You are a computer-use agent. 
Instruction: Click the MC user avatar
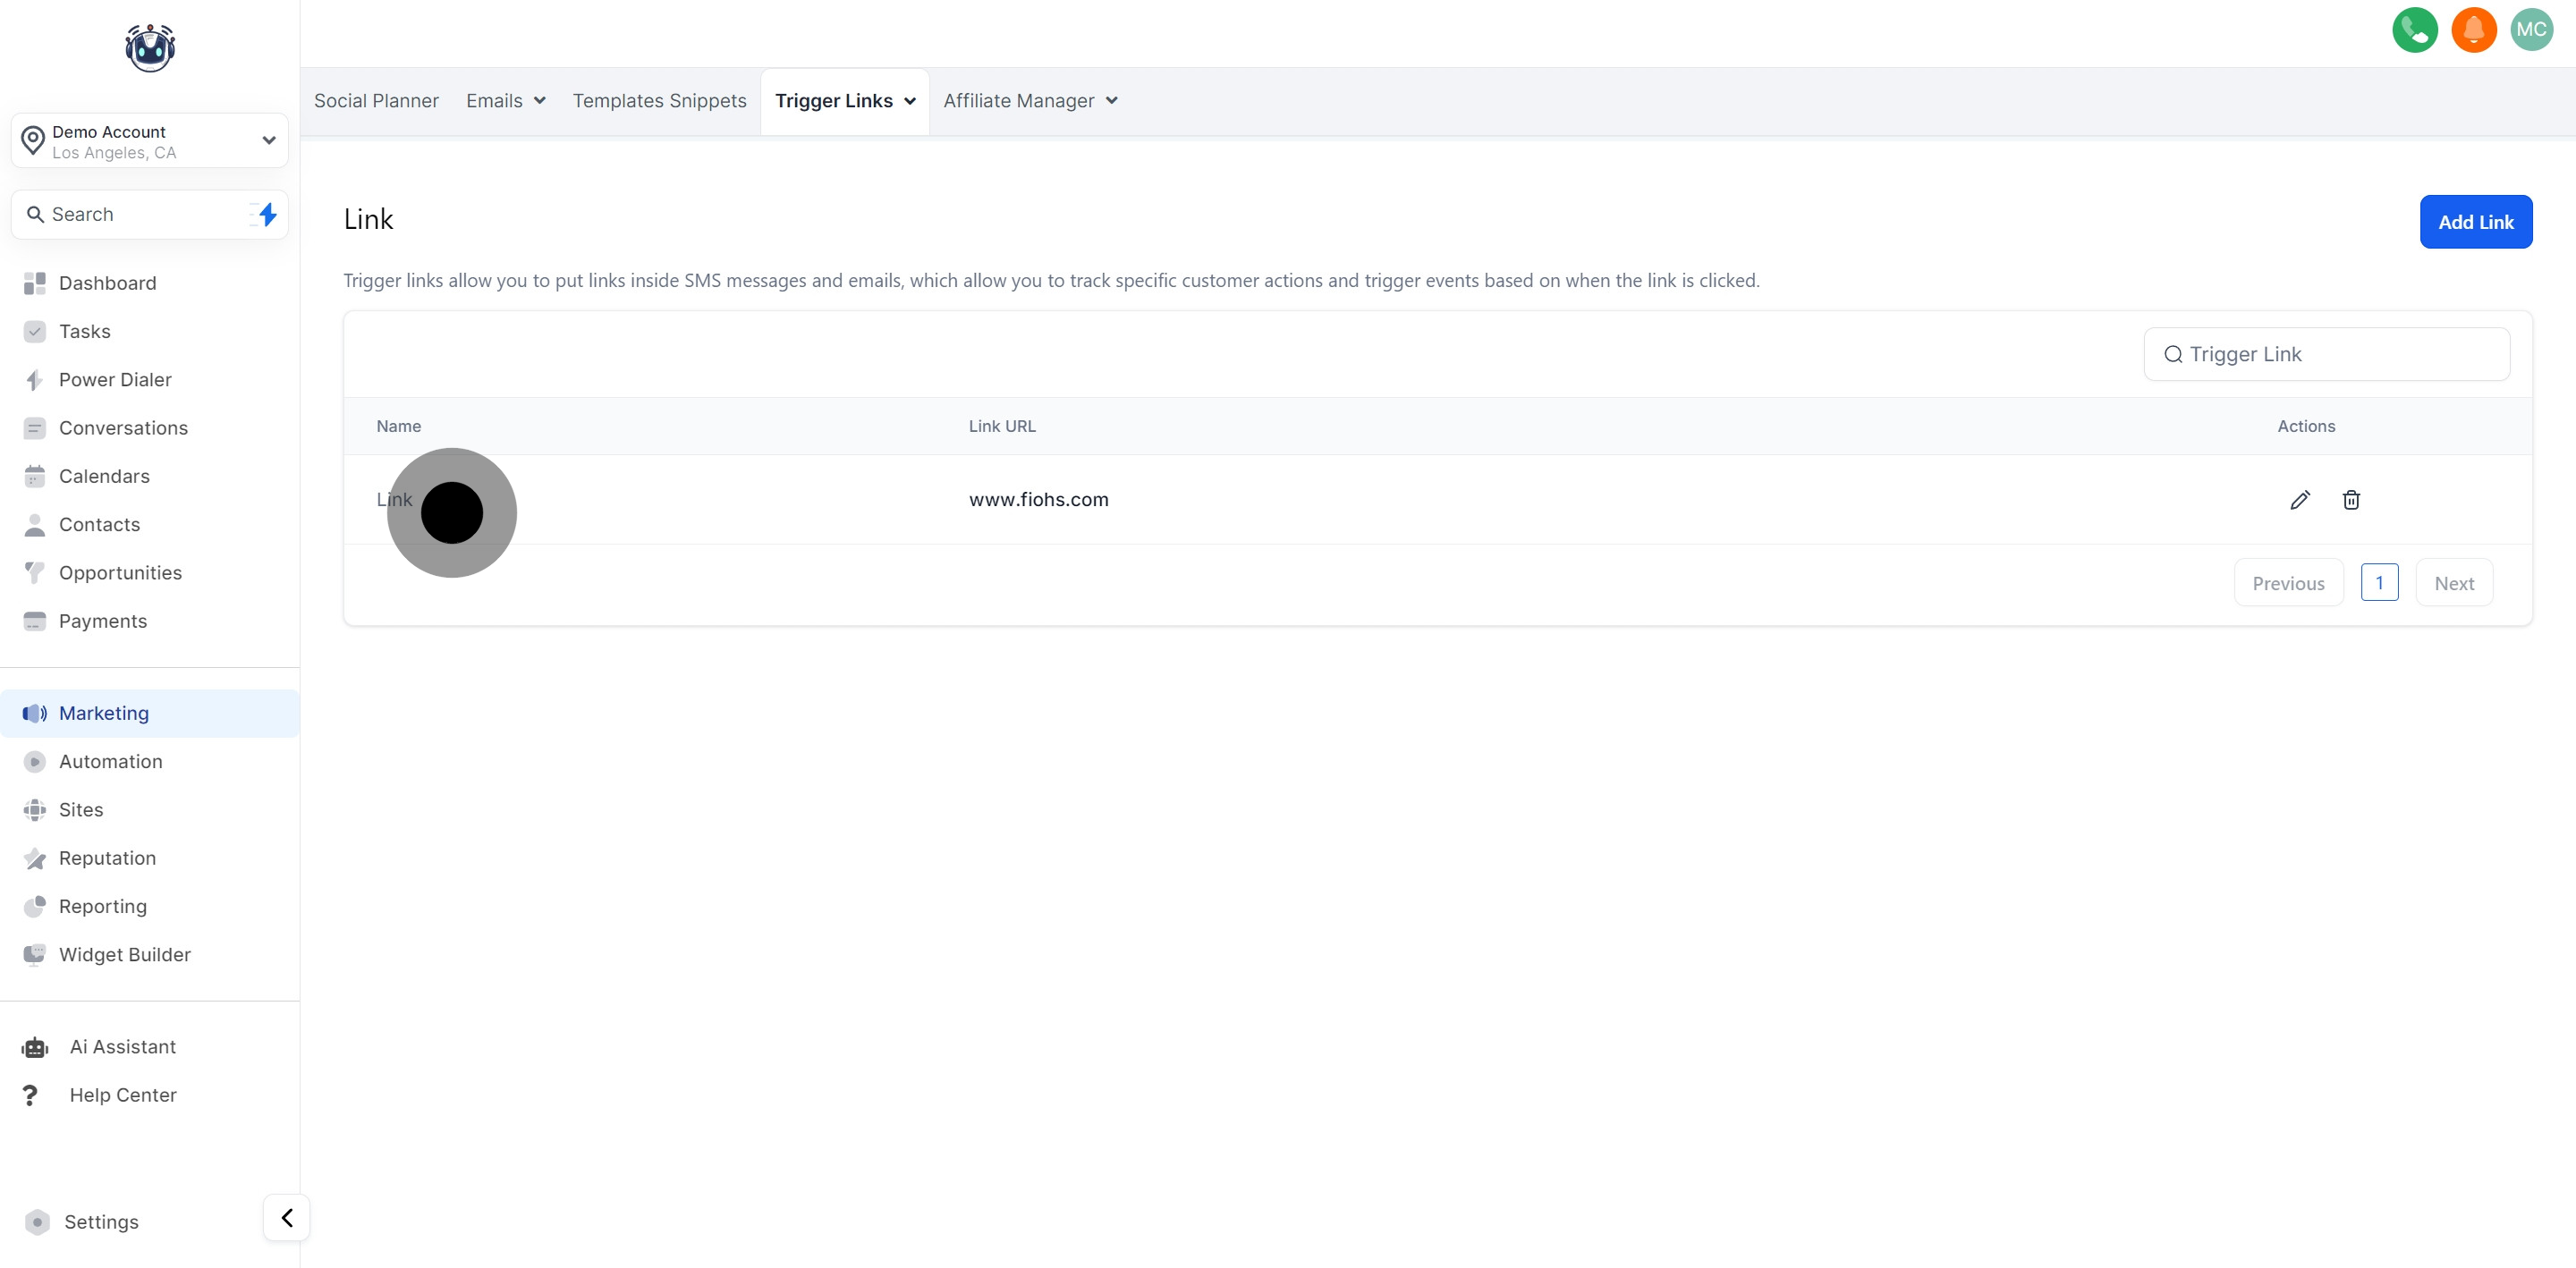pyautogui.click(x=2531, y=30)
